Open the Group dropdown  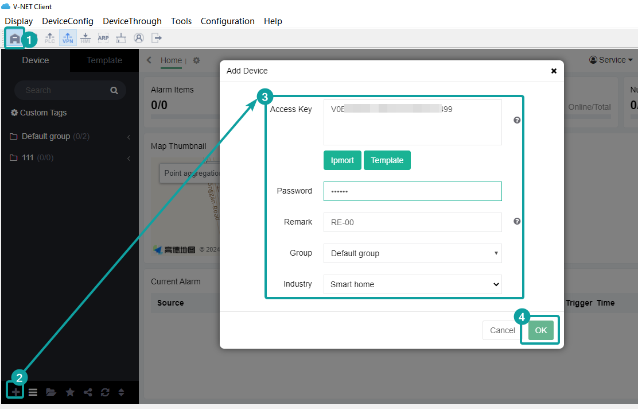click(412, 253)
